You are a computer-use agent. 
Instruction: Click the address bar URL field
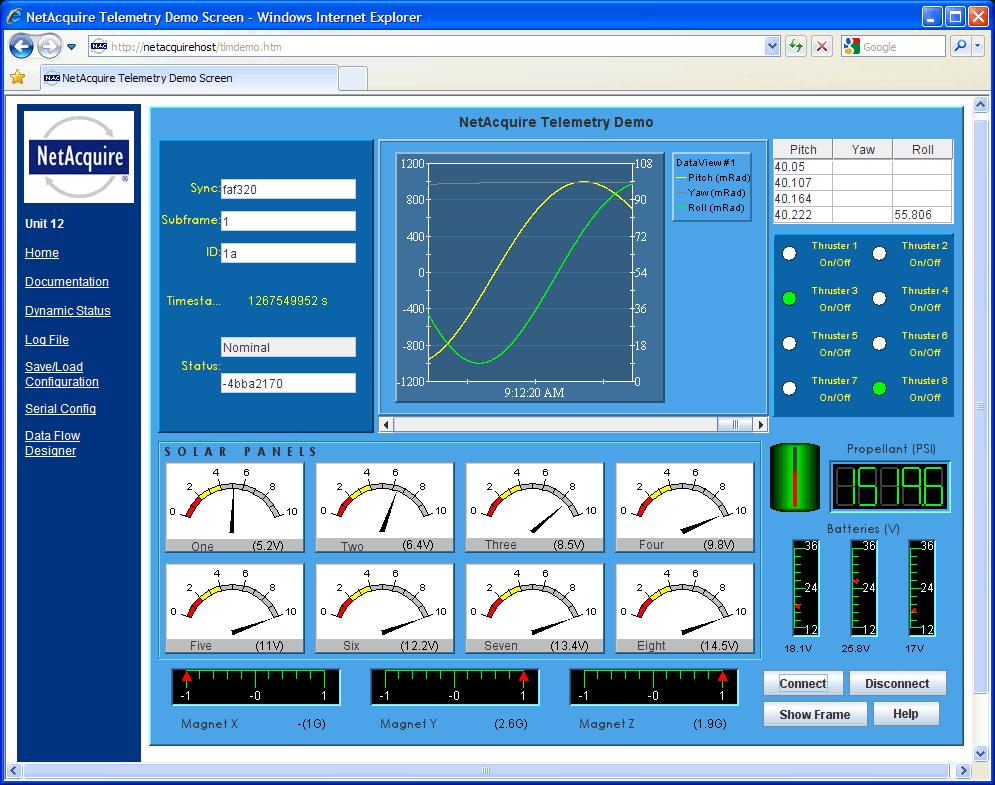[426, 46]
